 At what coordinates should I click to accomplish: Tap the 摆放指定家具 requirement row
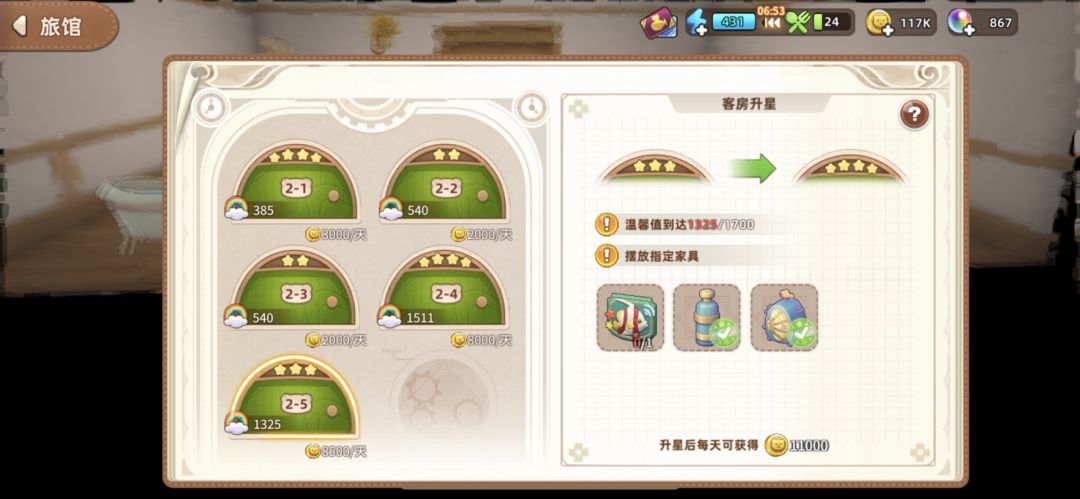689,256
